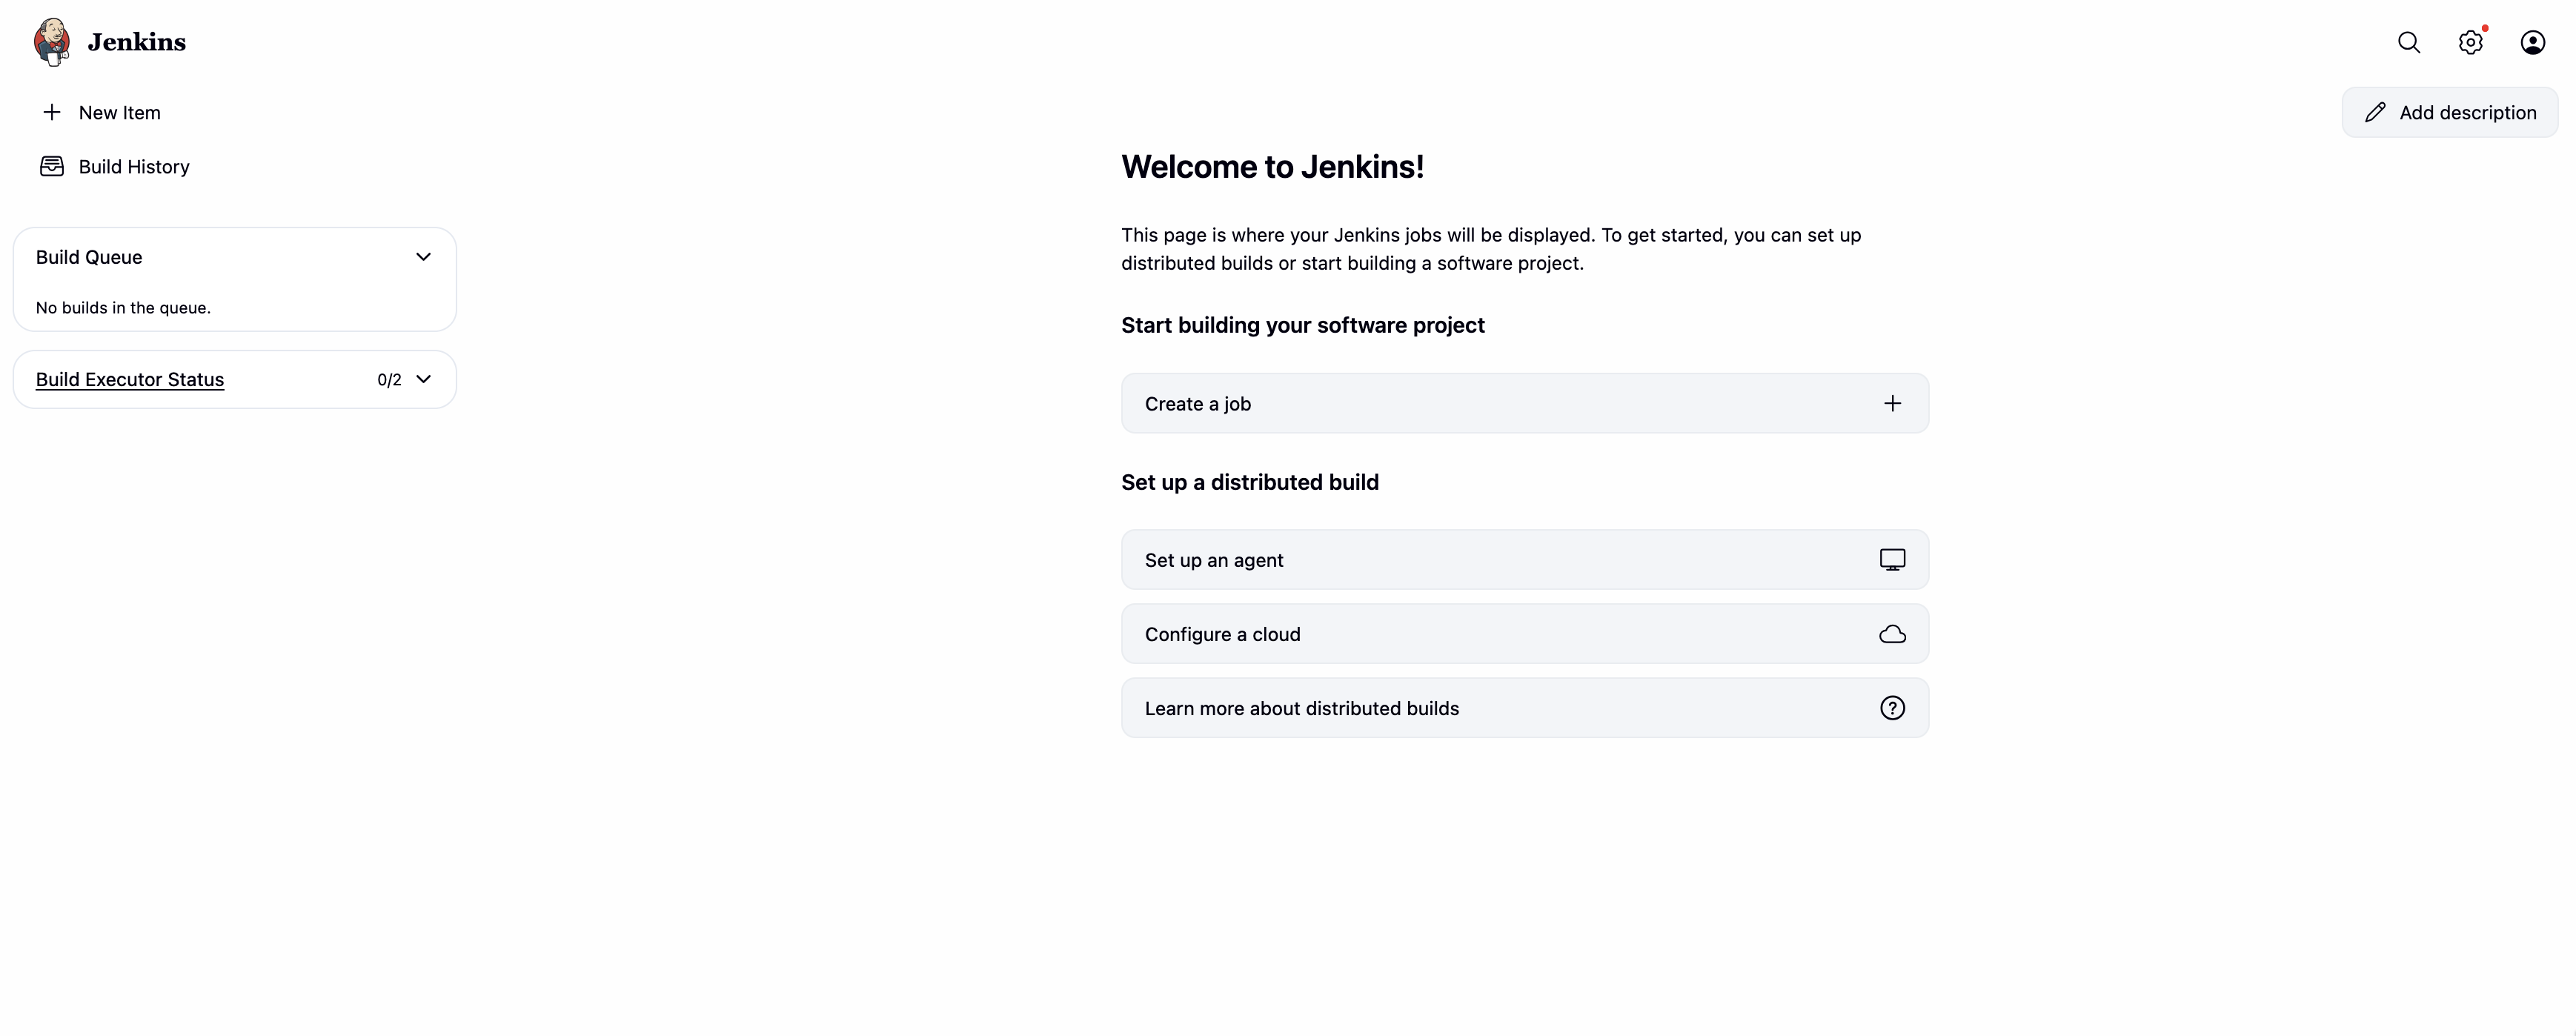Open Manage Jenkins gear icon
The width and height of the screenshot is (2576, 1036).
click(x=2470, y=42)
